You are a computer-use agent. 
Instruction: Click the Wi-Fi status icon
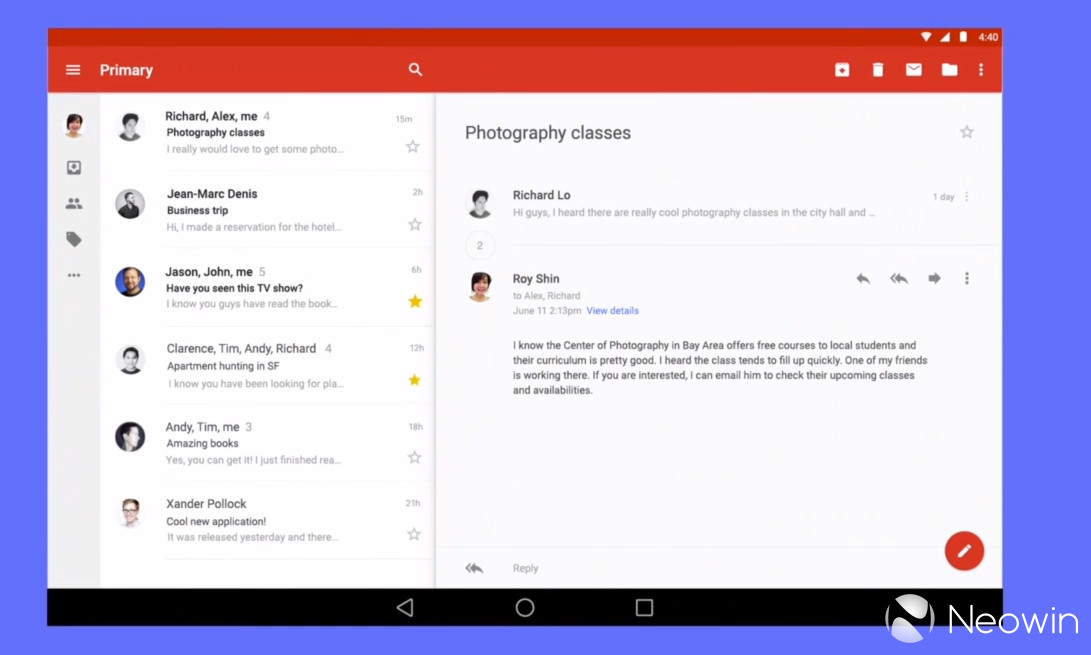pos(926,37)
